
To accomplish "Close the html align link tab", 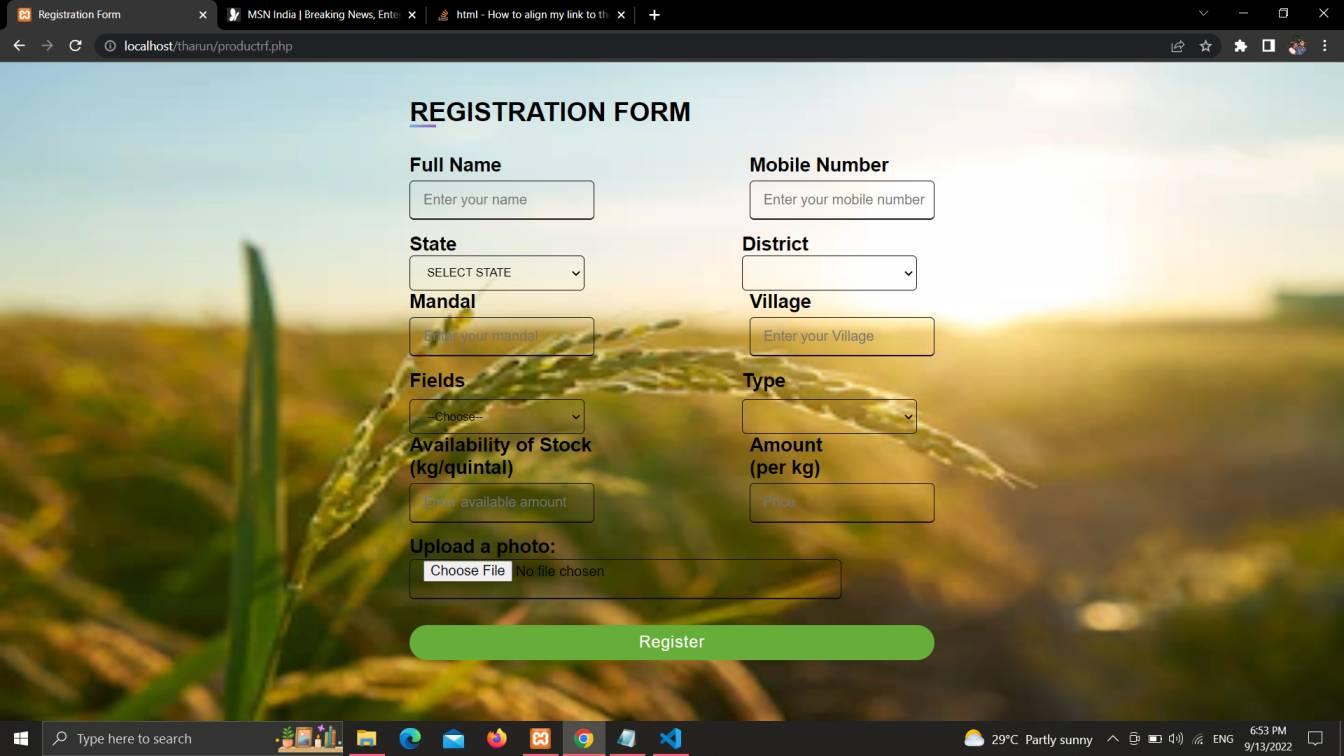I will [x=621, y=15].
